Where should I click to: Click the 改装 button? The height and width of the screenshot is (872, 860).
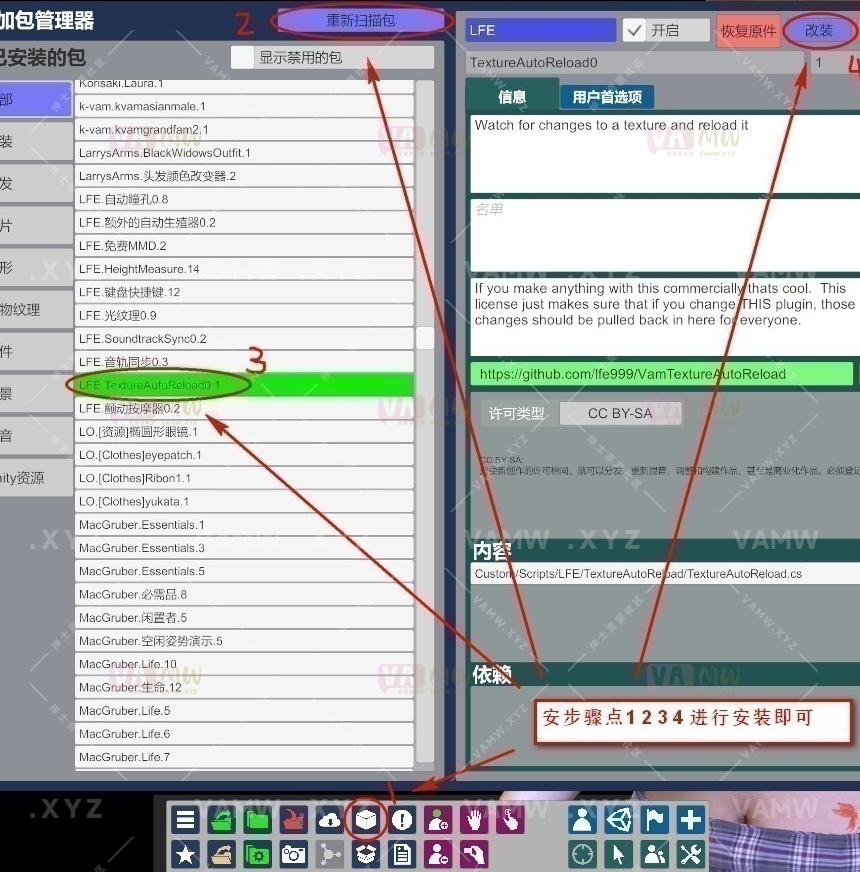coord(819,31)
